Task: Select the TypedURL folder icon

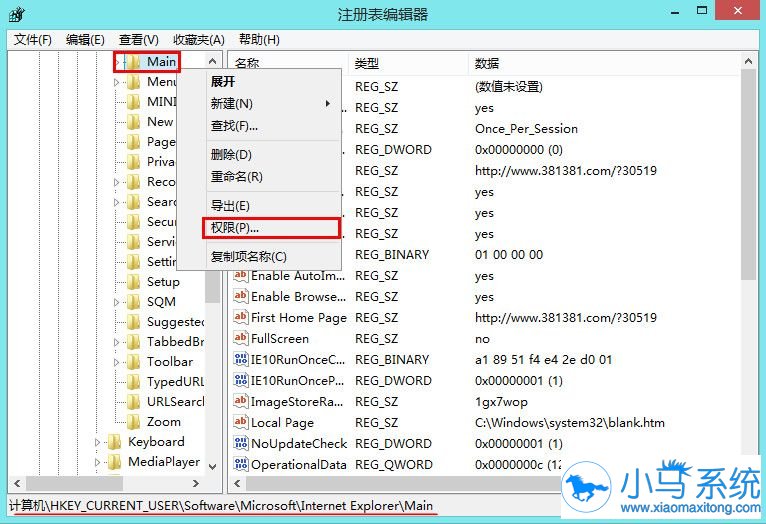Action: [133, 382]
